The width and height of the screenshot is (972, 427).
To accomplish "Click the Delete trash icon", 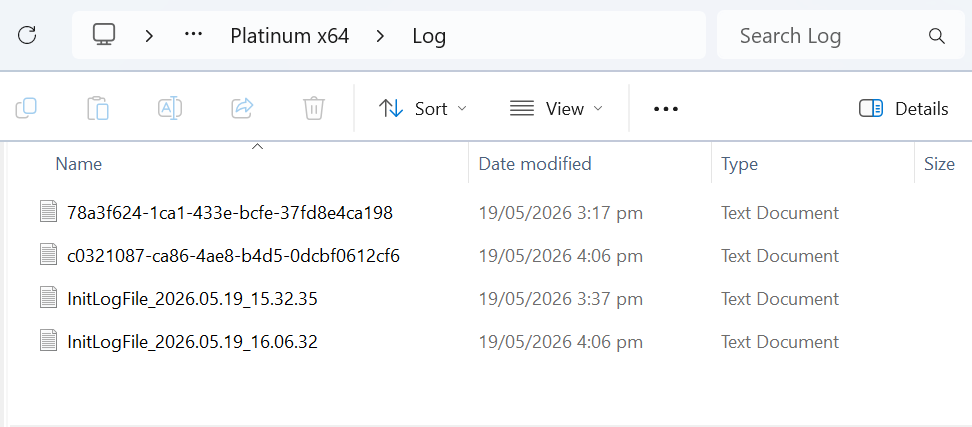I will [x=314, y=108].
